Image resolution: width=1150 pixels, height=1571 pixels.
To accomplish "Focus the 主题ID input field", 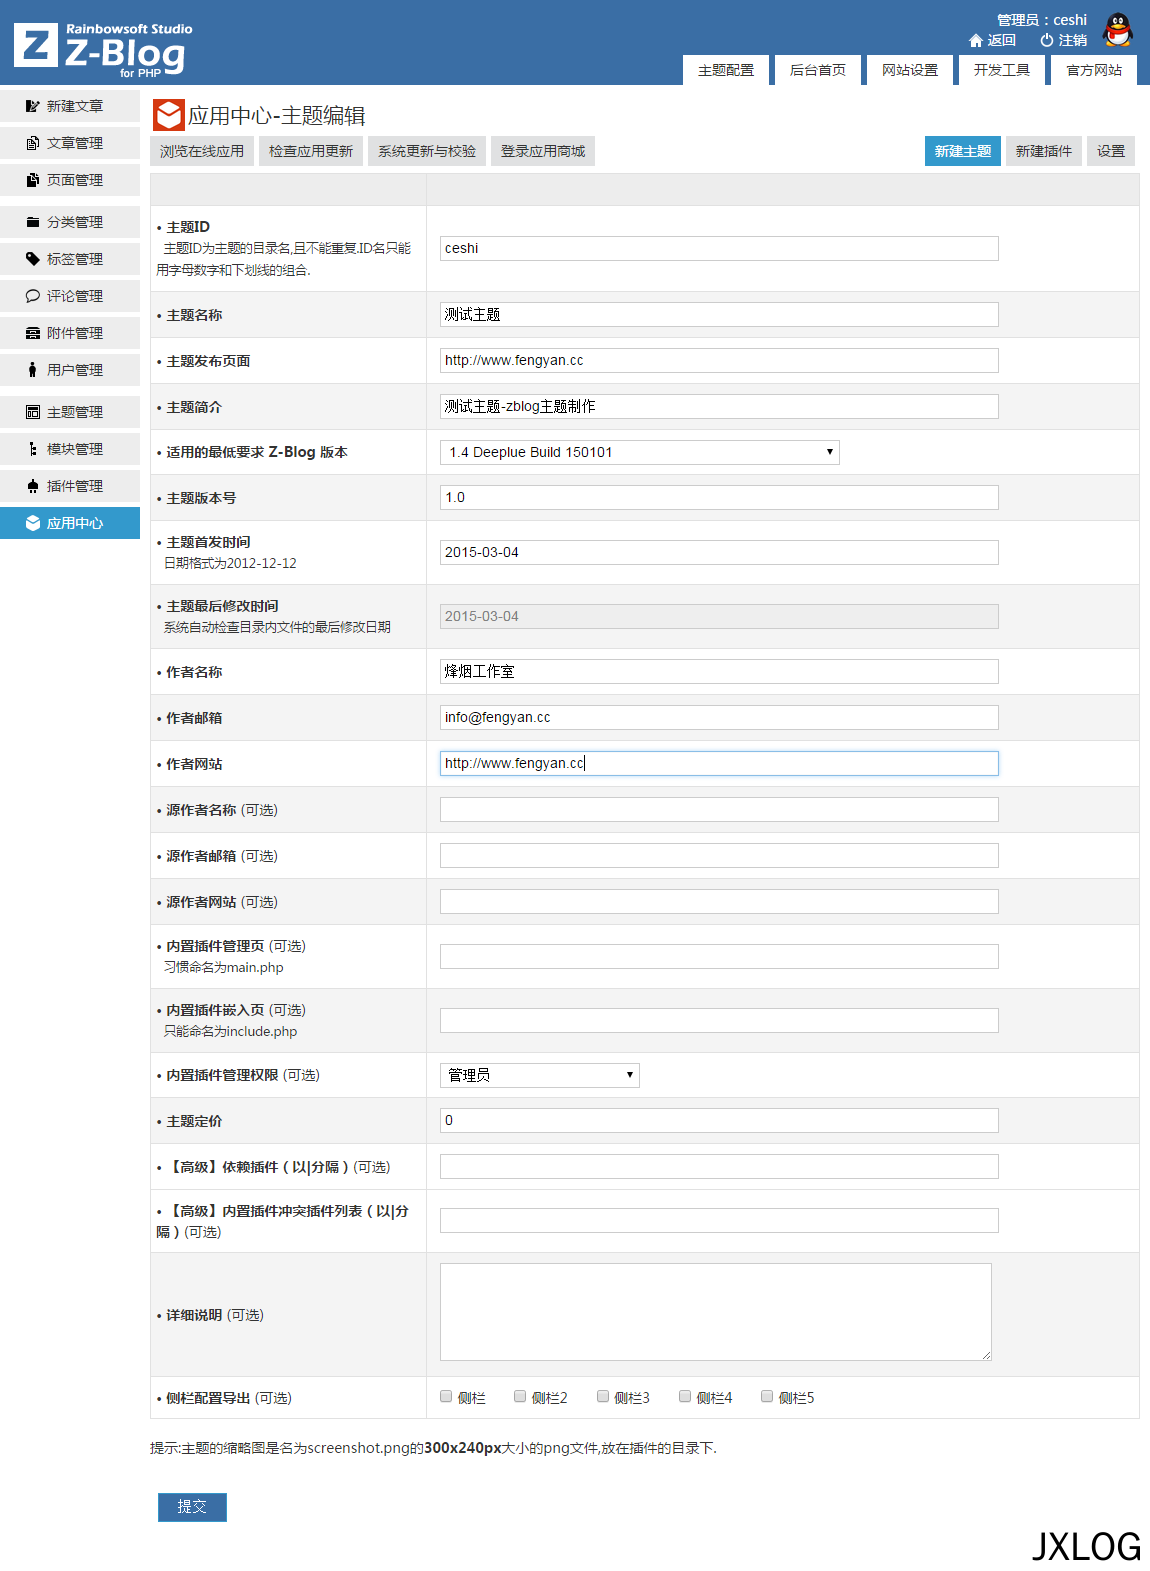I will pyautogui.click(x=719, y=248).
